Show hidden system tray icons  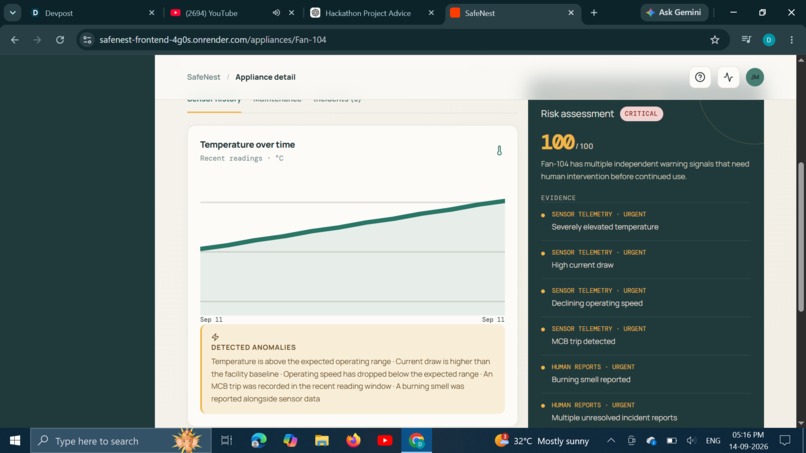[x=611, y=441]
